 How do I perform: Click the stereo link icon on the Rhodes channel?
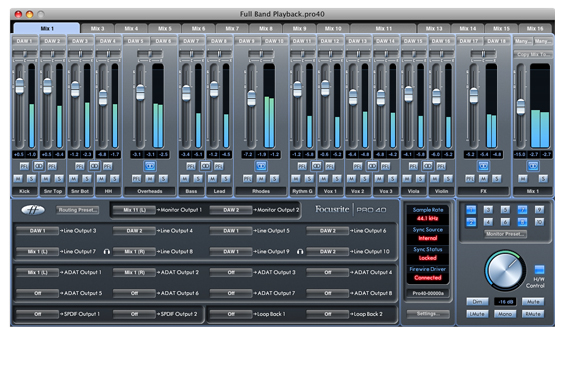click(261, 166)
